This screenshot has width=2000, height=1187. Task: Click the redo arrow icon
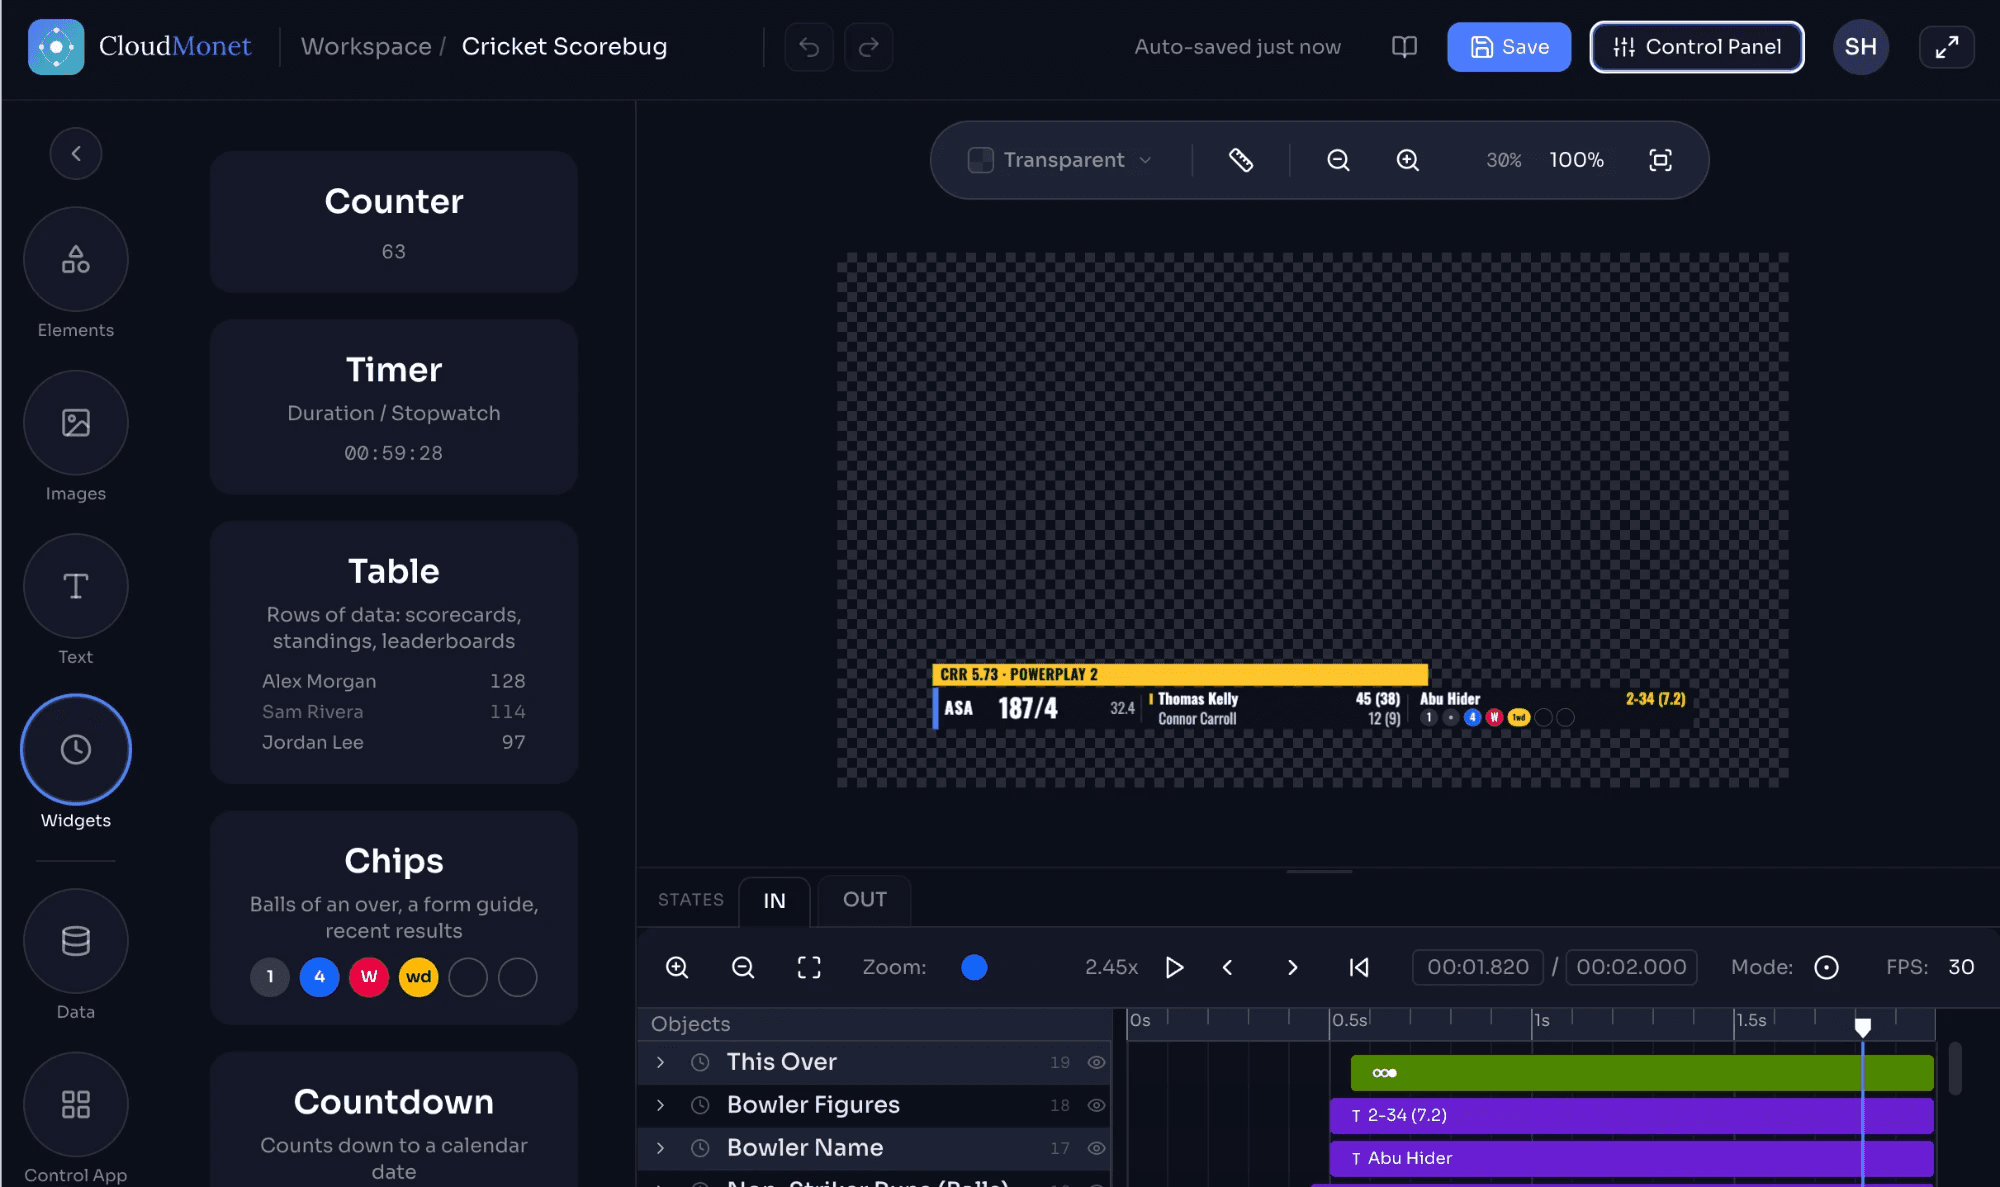[x=869, y=47]
